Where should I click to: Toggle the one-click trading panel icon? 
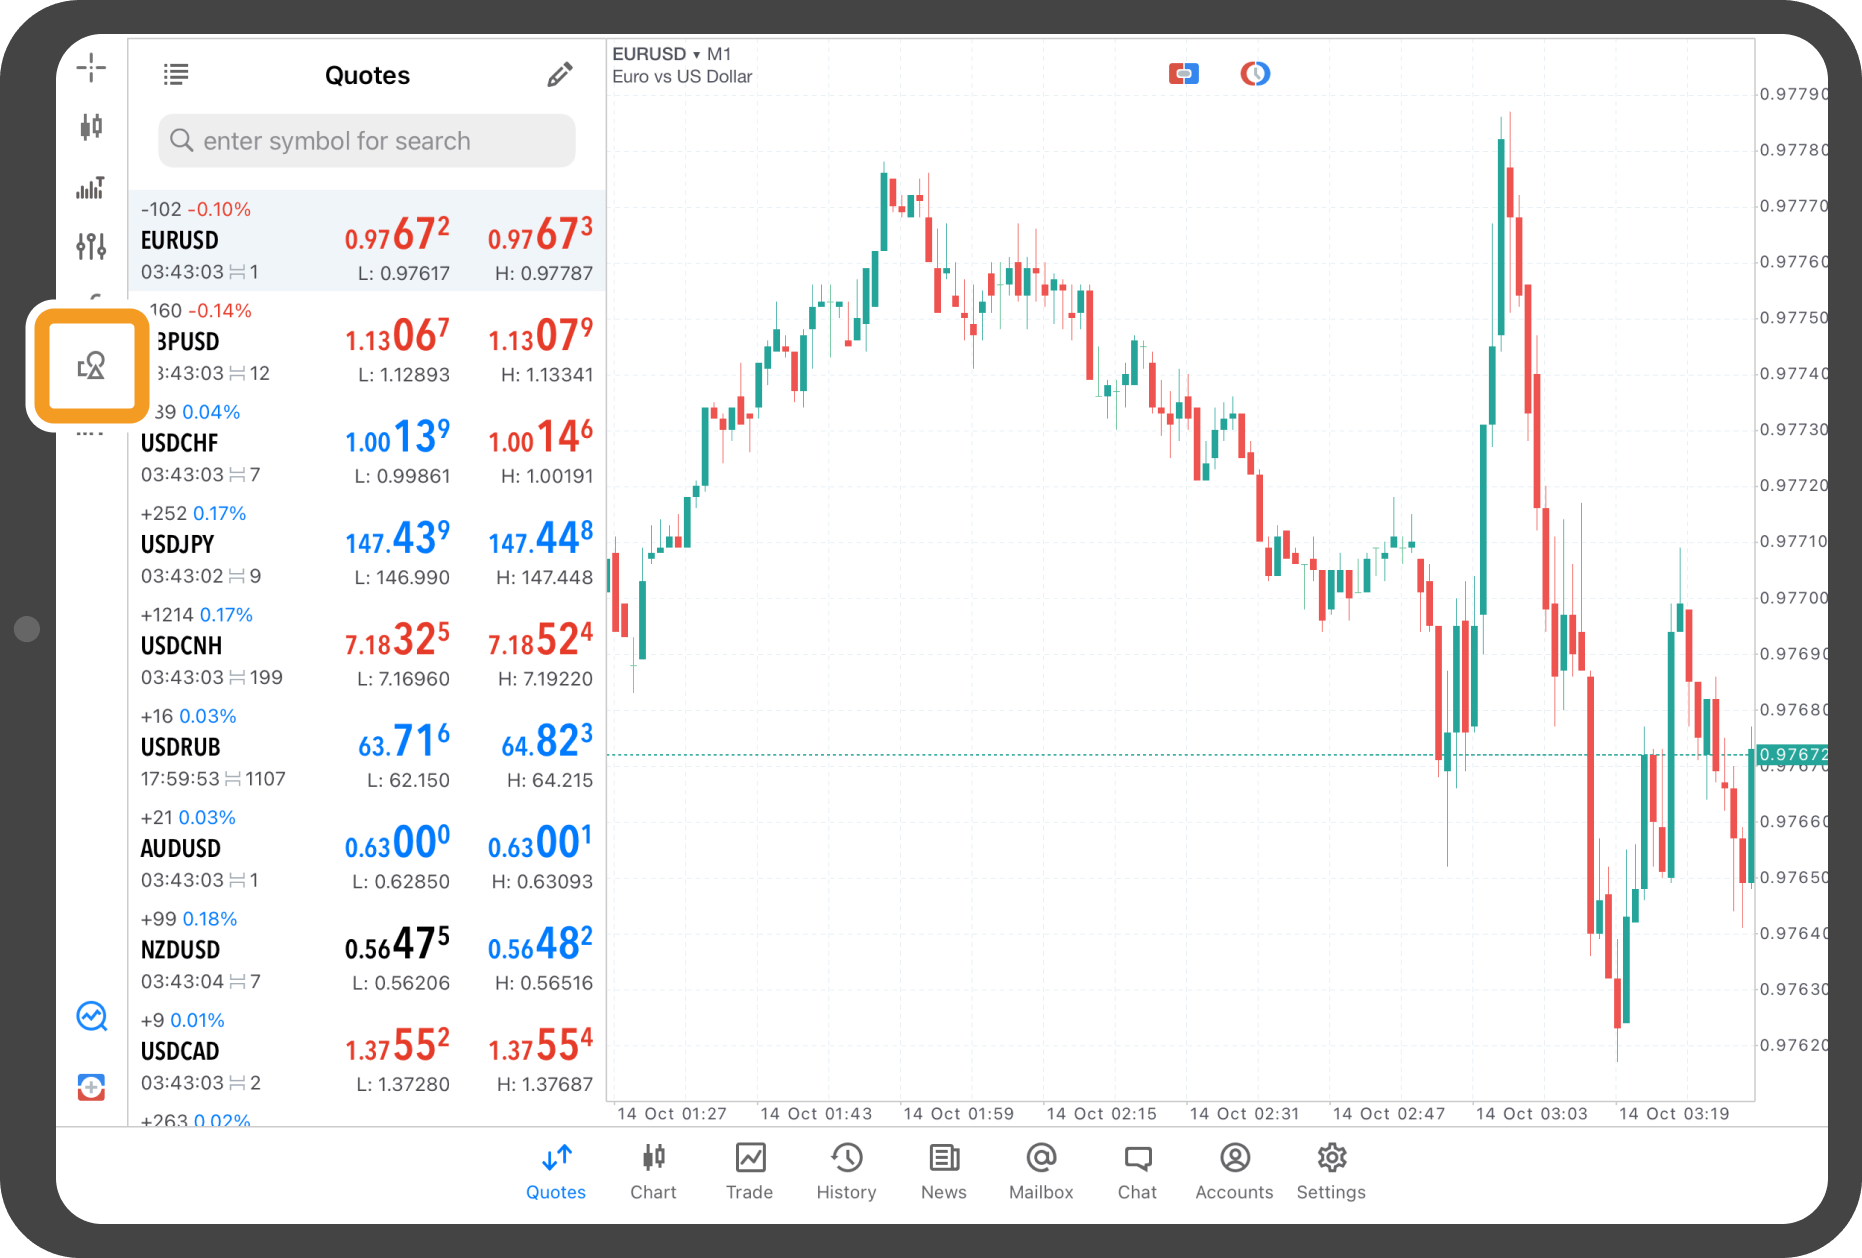click(1183, 74)
